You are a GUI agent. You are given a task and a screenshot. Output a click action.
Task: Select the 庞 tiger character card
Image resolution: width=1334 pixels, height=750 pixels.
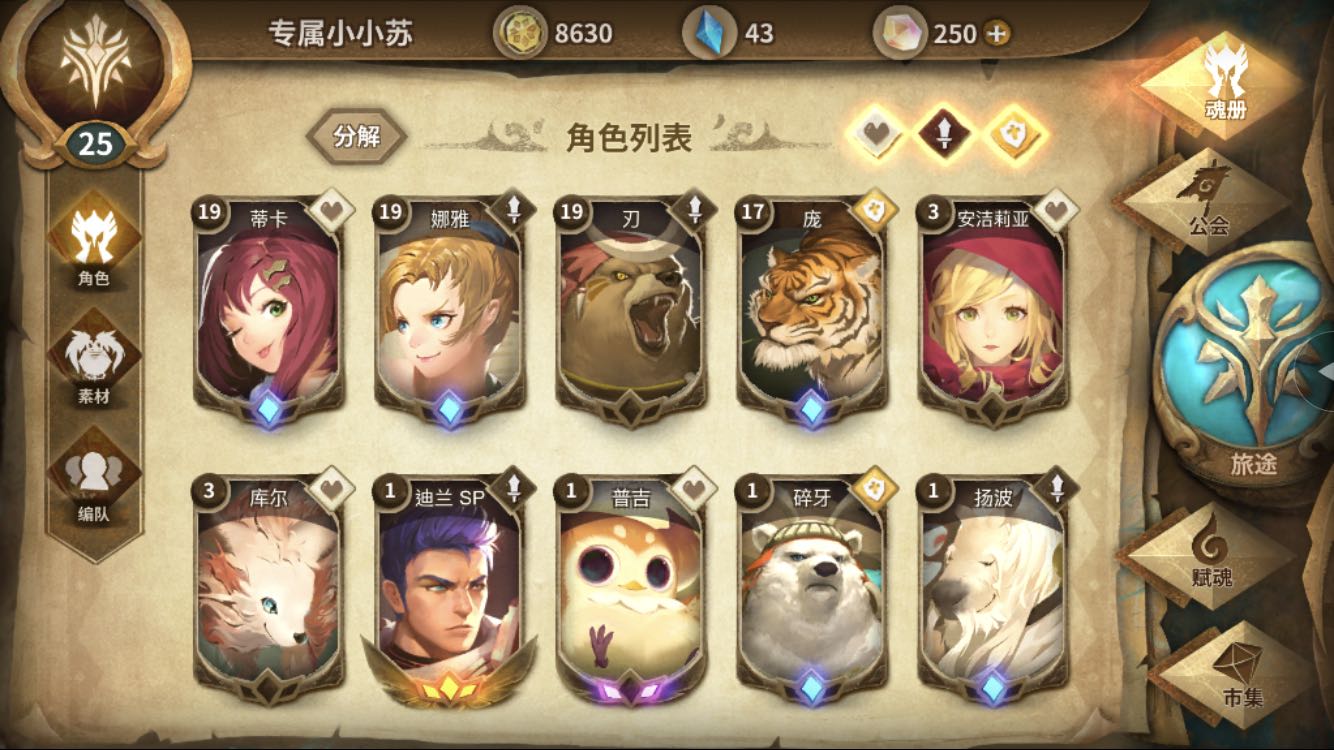click(x=812, y=310)
